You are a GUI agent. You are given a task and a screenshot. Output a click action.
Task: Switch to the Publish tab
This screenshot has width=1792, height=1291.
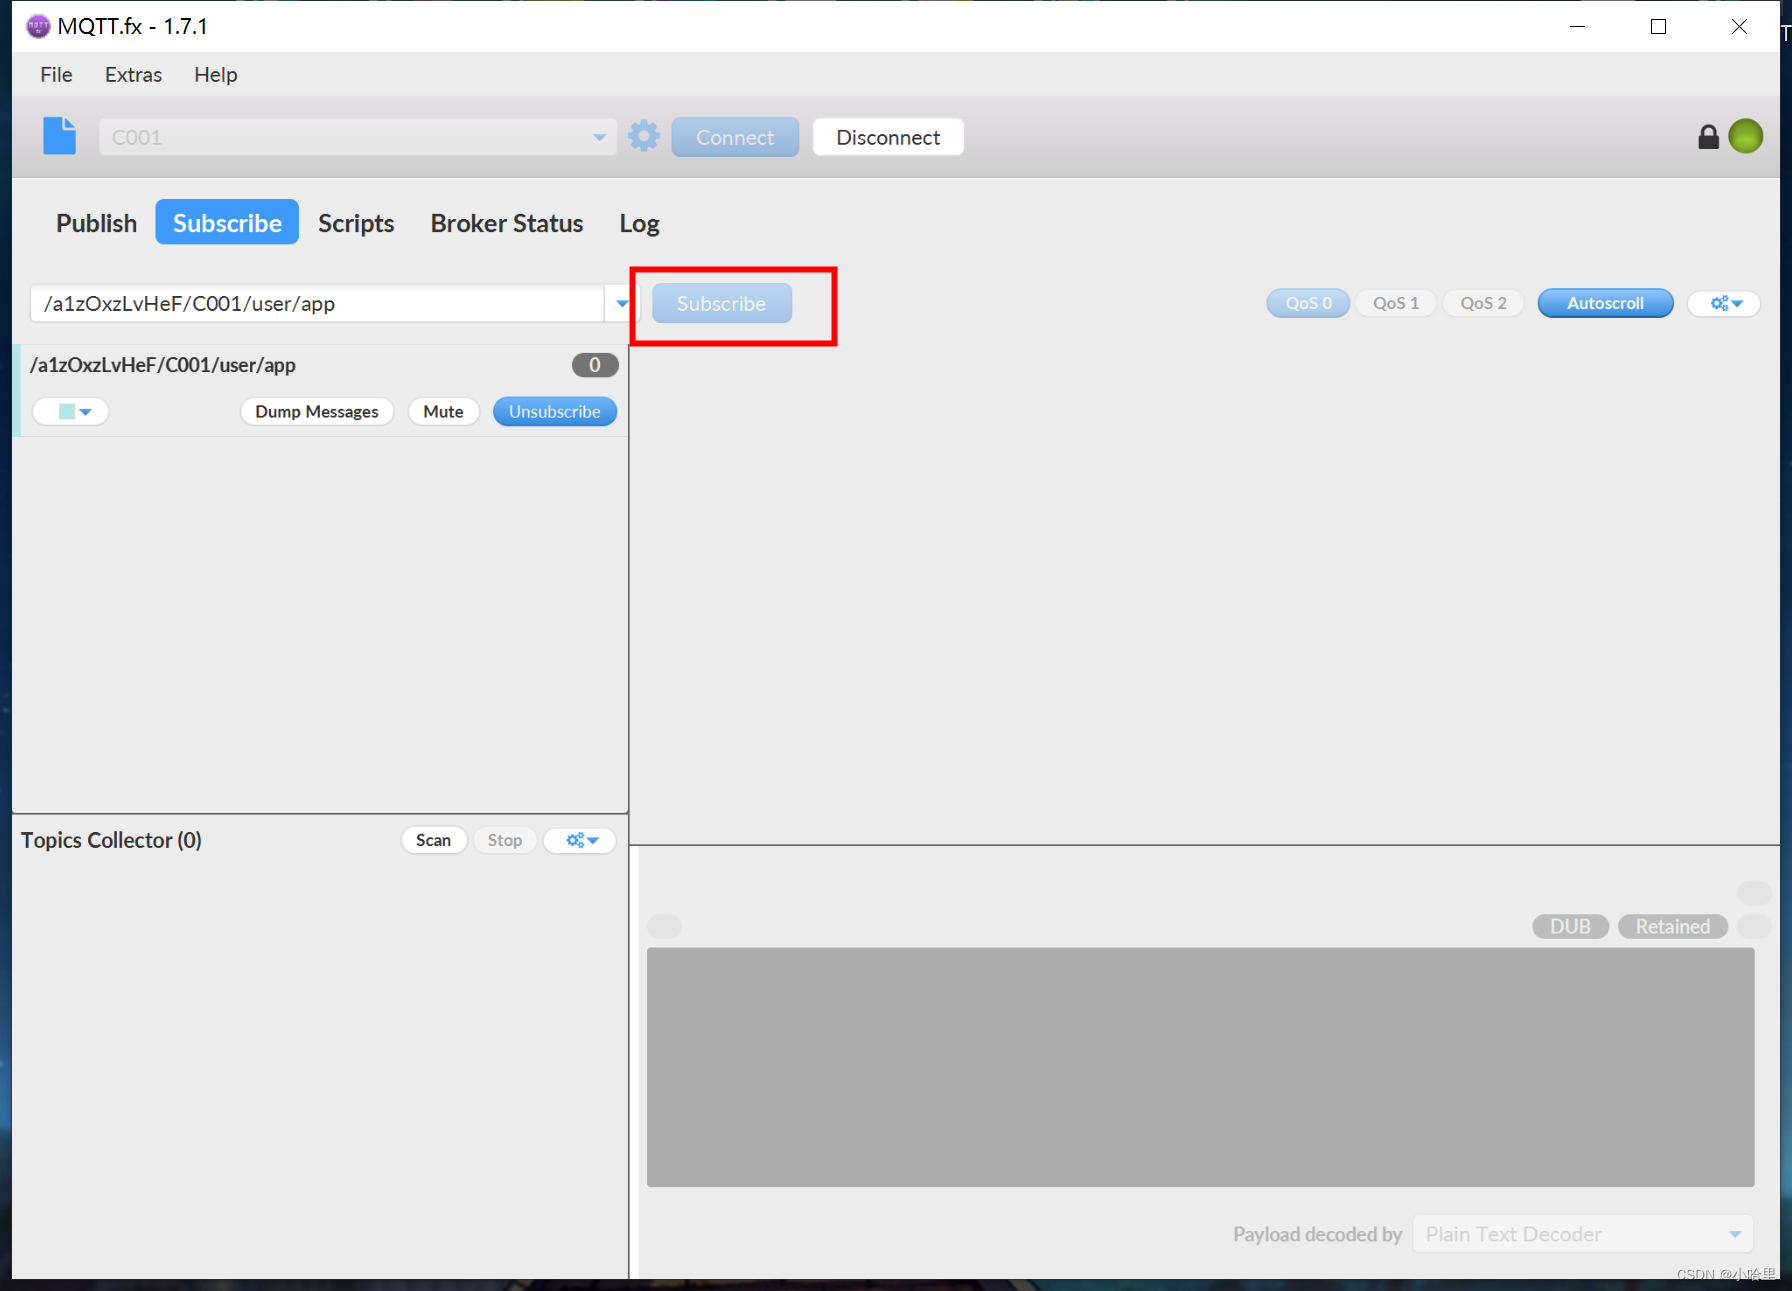click(x=96, y=222)
